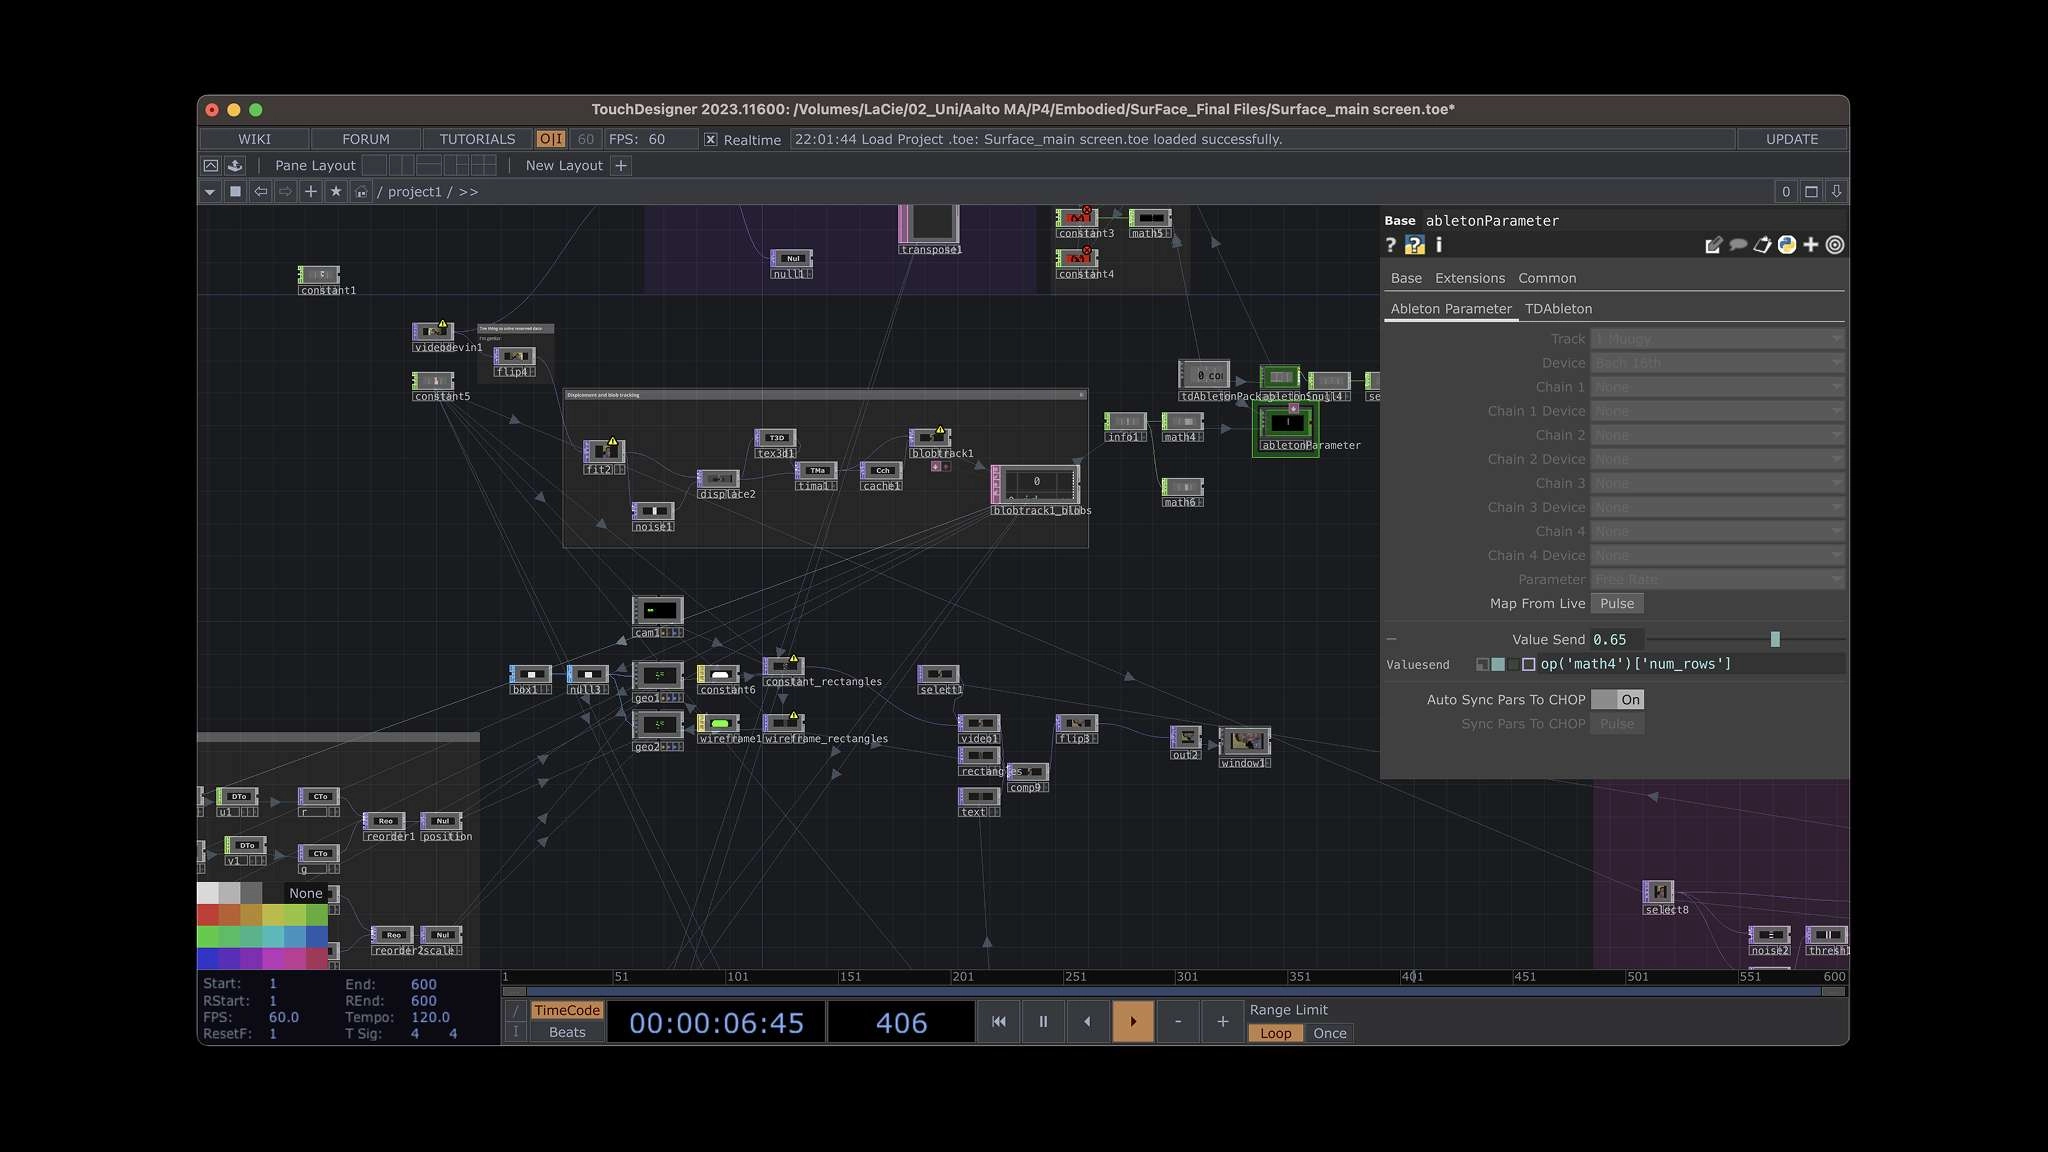Pause the timeline playback

pos(1043,1021)
